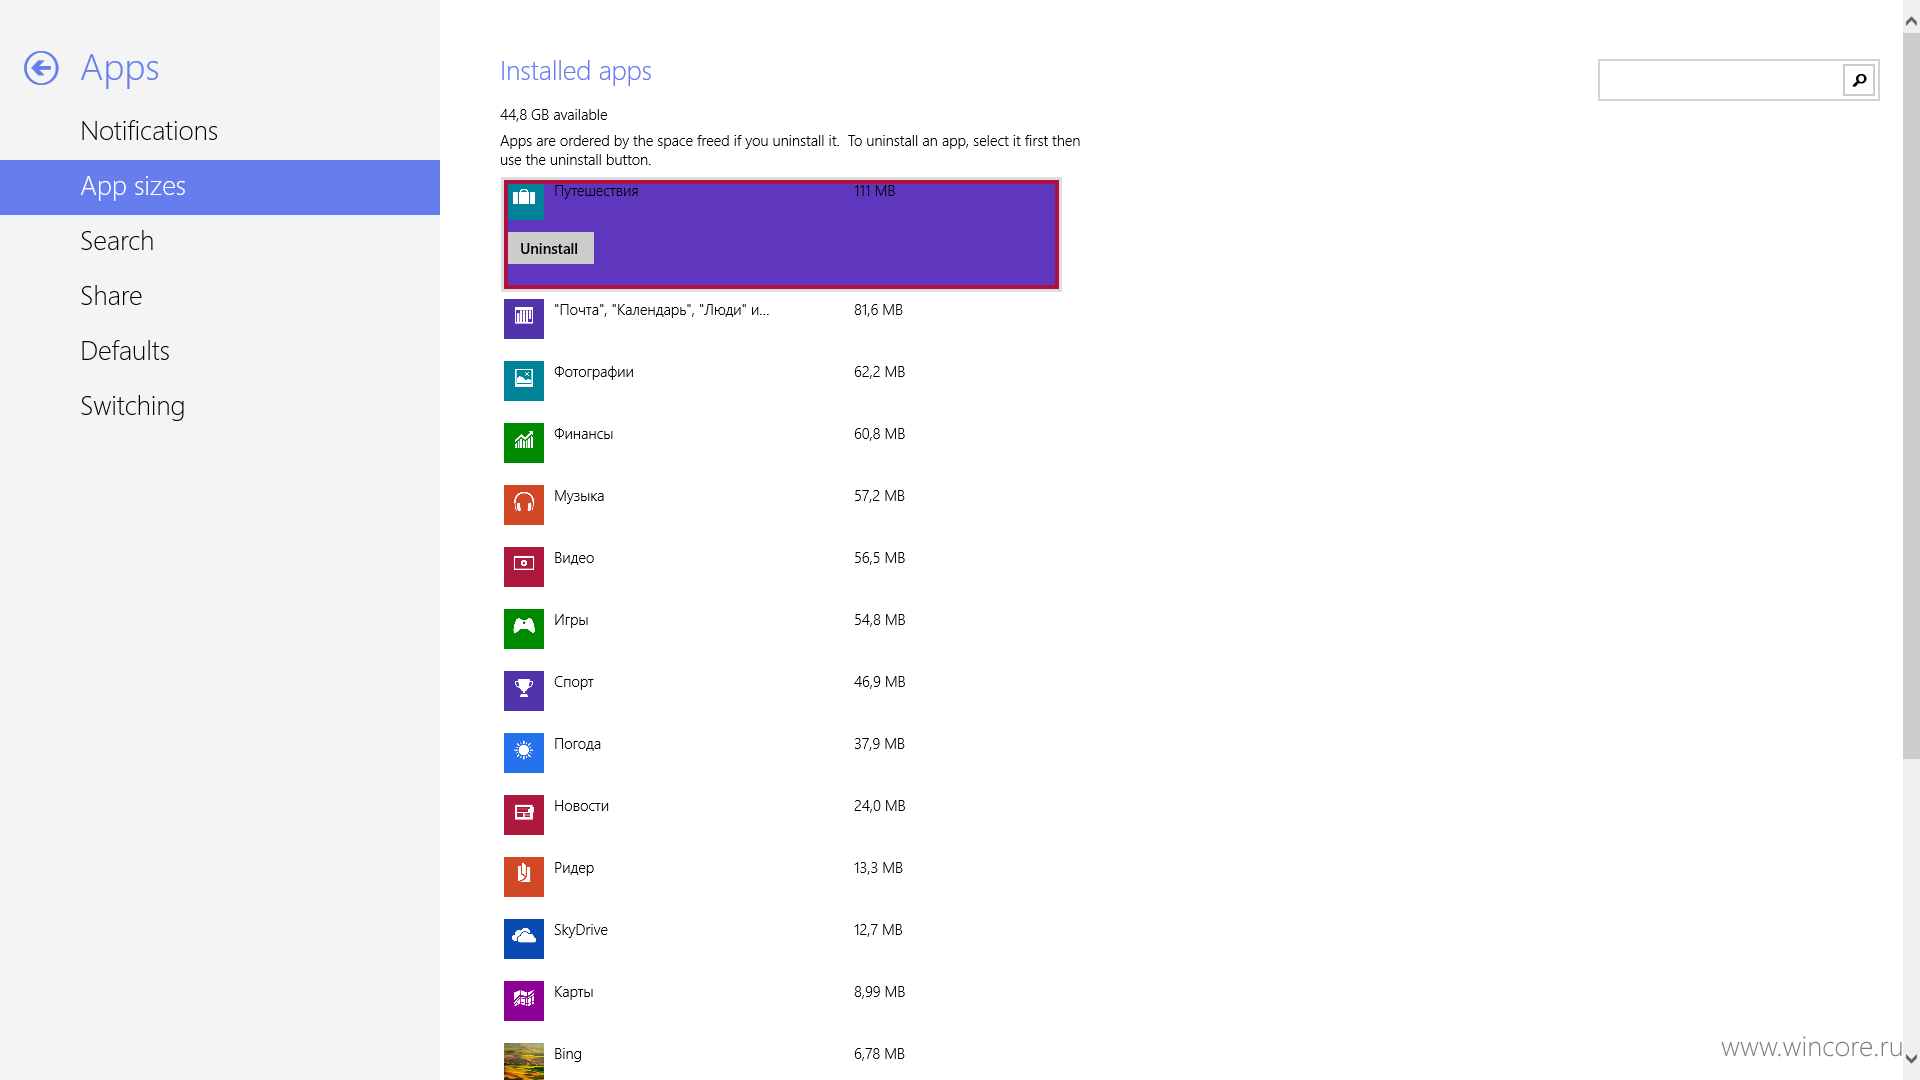1920x1080 pixels.
Task: Click the Installed apps heading
Action: [x=576, y=71]
